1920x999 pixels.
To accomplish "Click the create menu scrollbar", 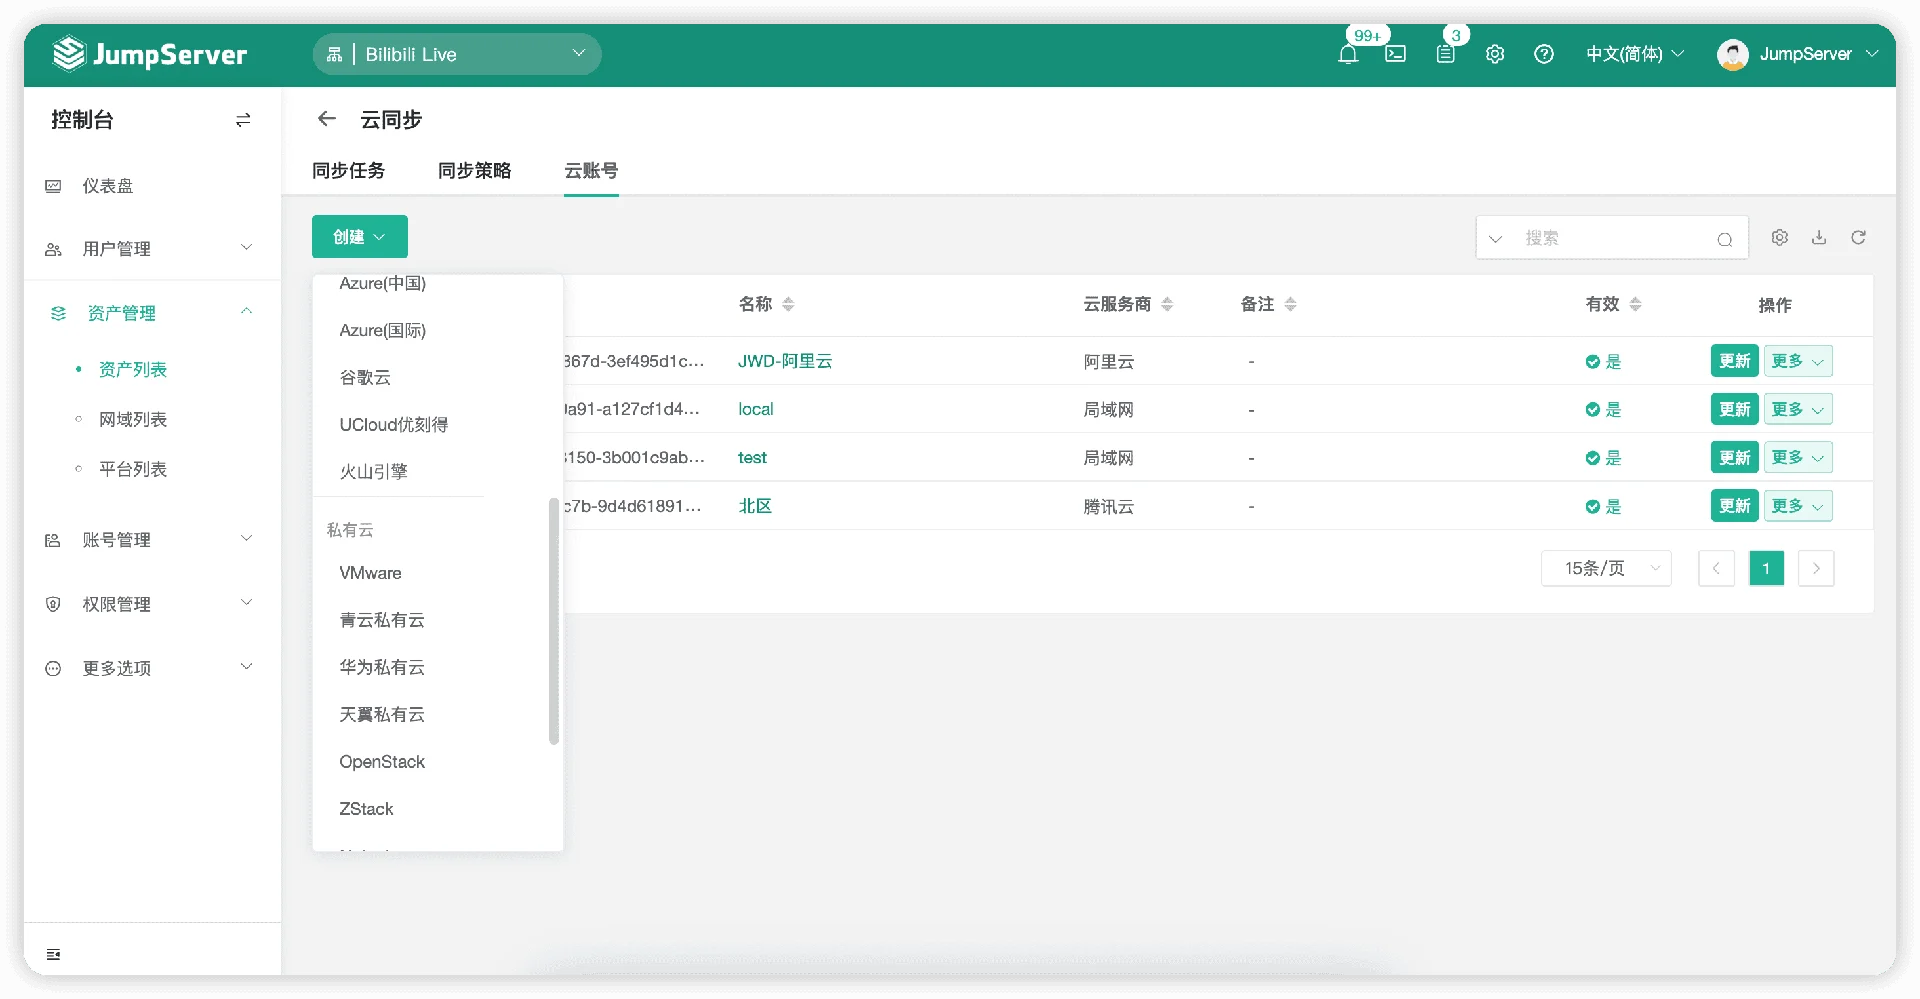I will [x=554, y=621].
